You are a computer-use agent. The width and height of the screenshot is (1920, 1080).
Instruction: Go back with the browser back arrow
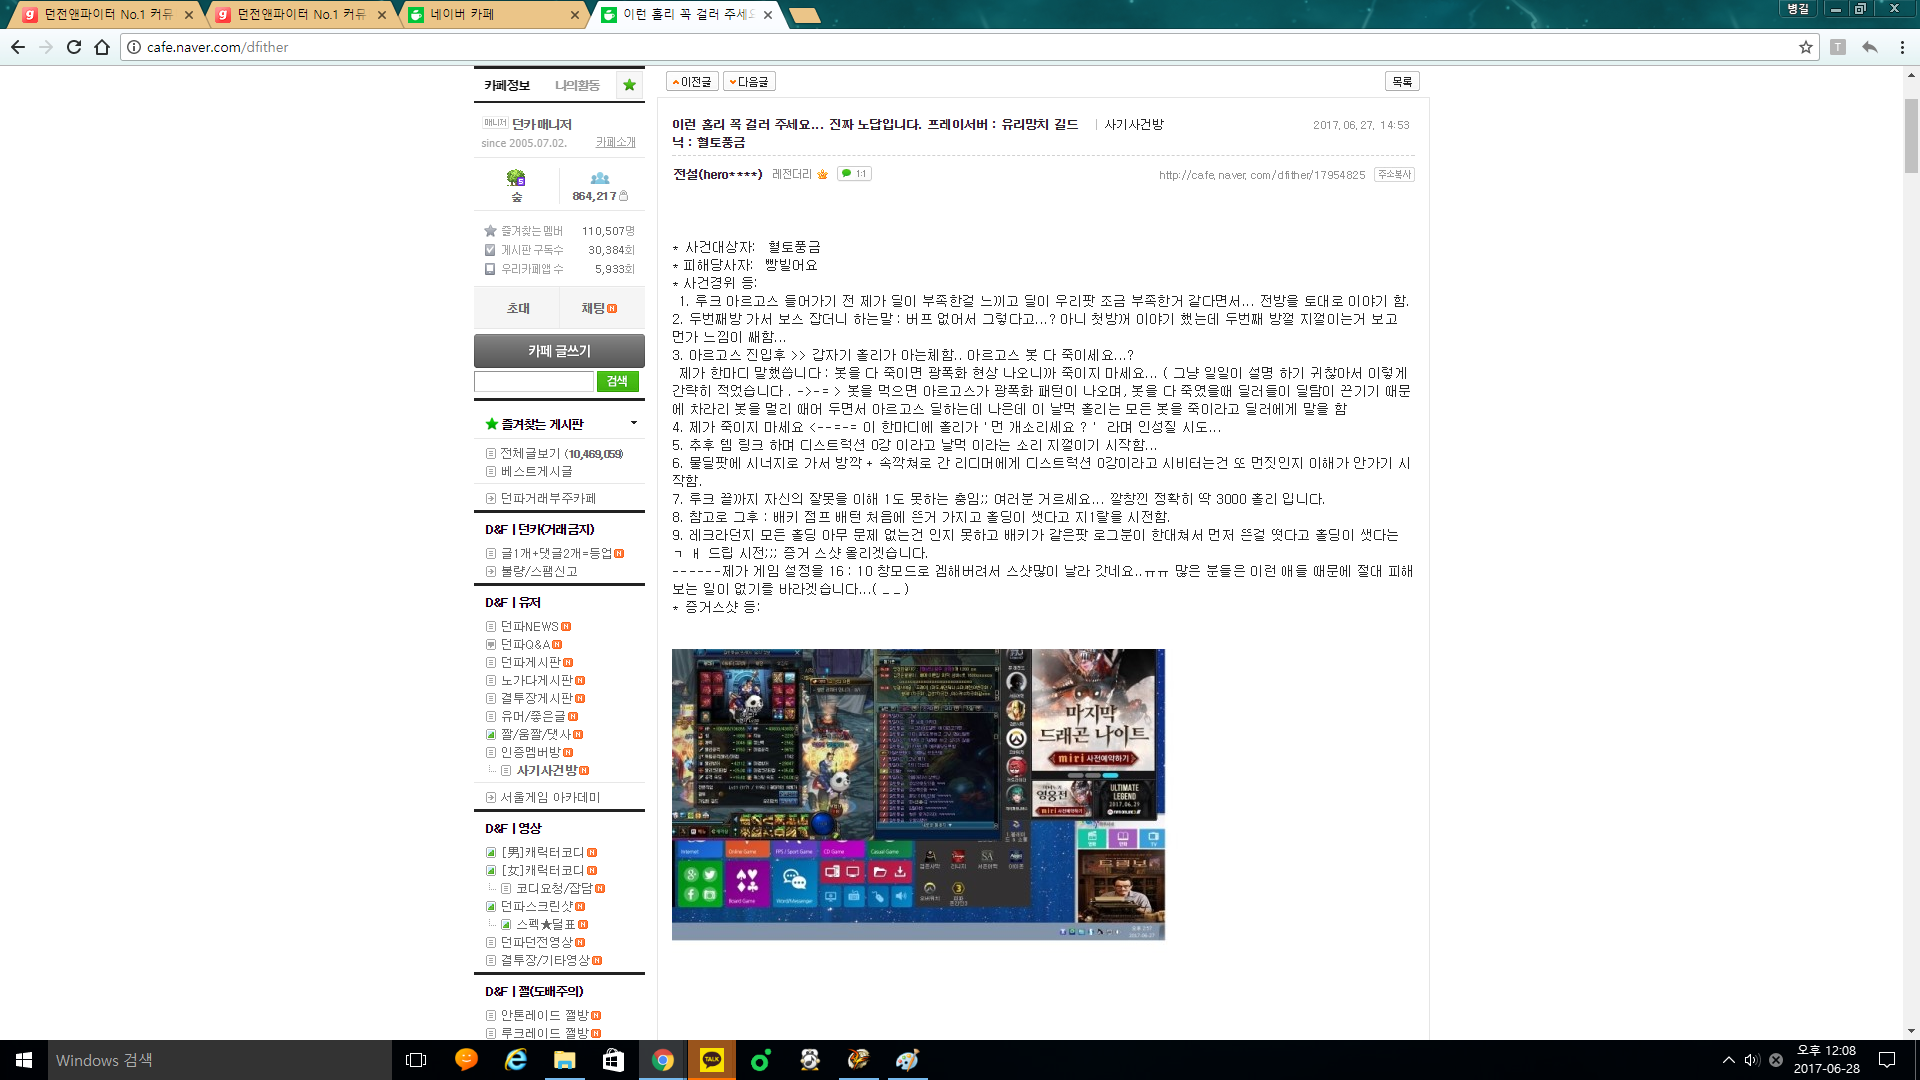click(18, 47)
